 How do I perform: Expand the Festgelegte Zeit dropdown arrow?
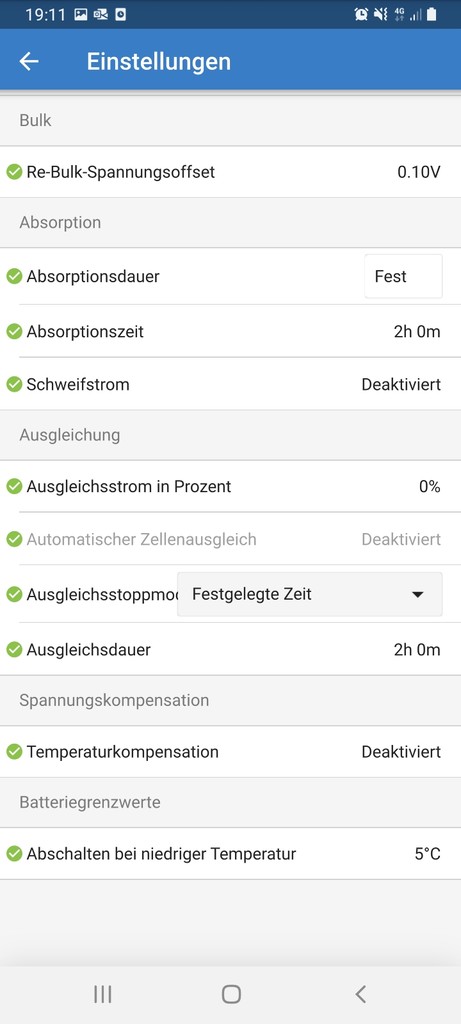tap(418, 595)
